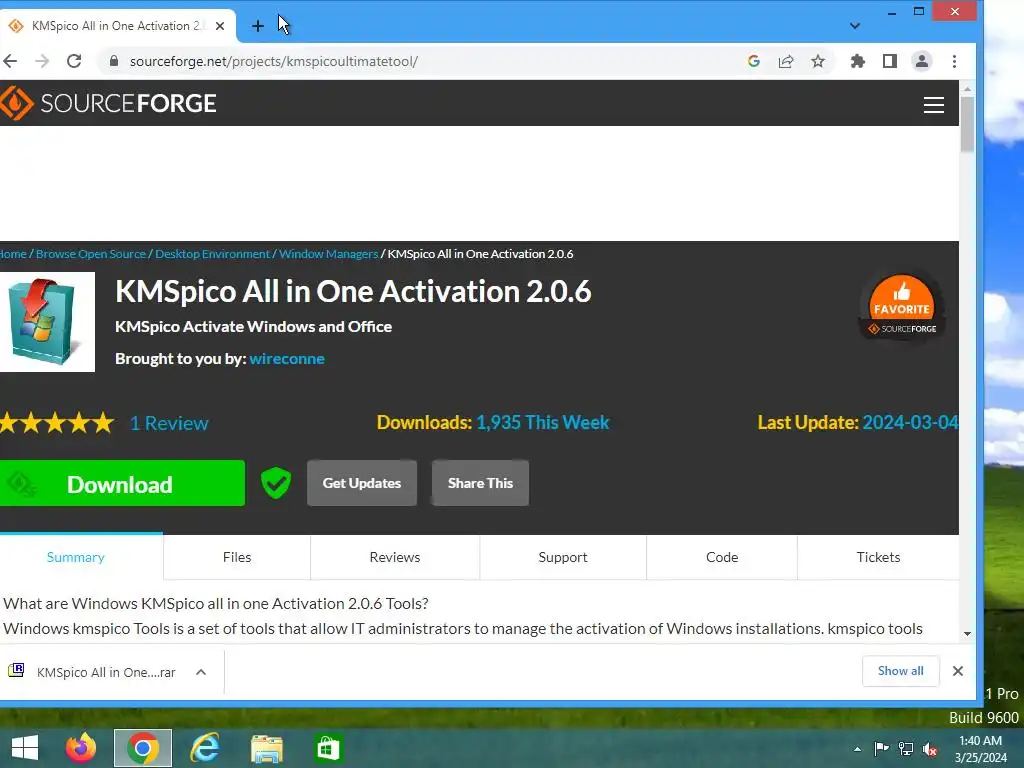The height and width of the screenshot is (768, 1024).
Task: Switch to the Files tab
Action: tap(236, 557)
